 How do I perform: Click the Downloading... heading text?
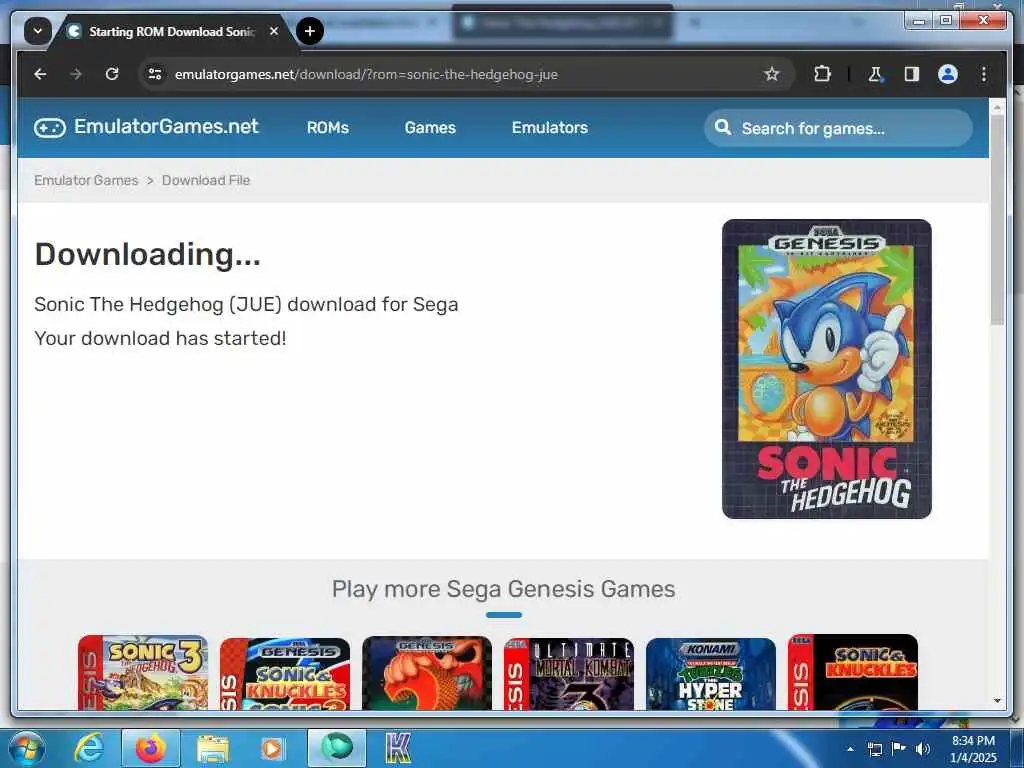148,254
